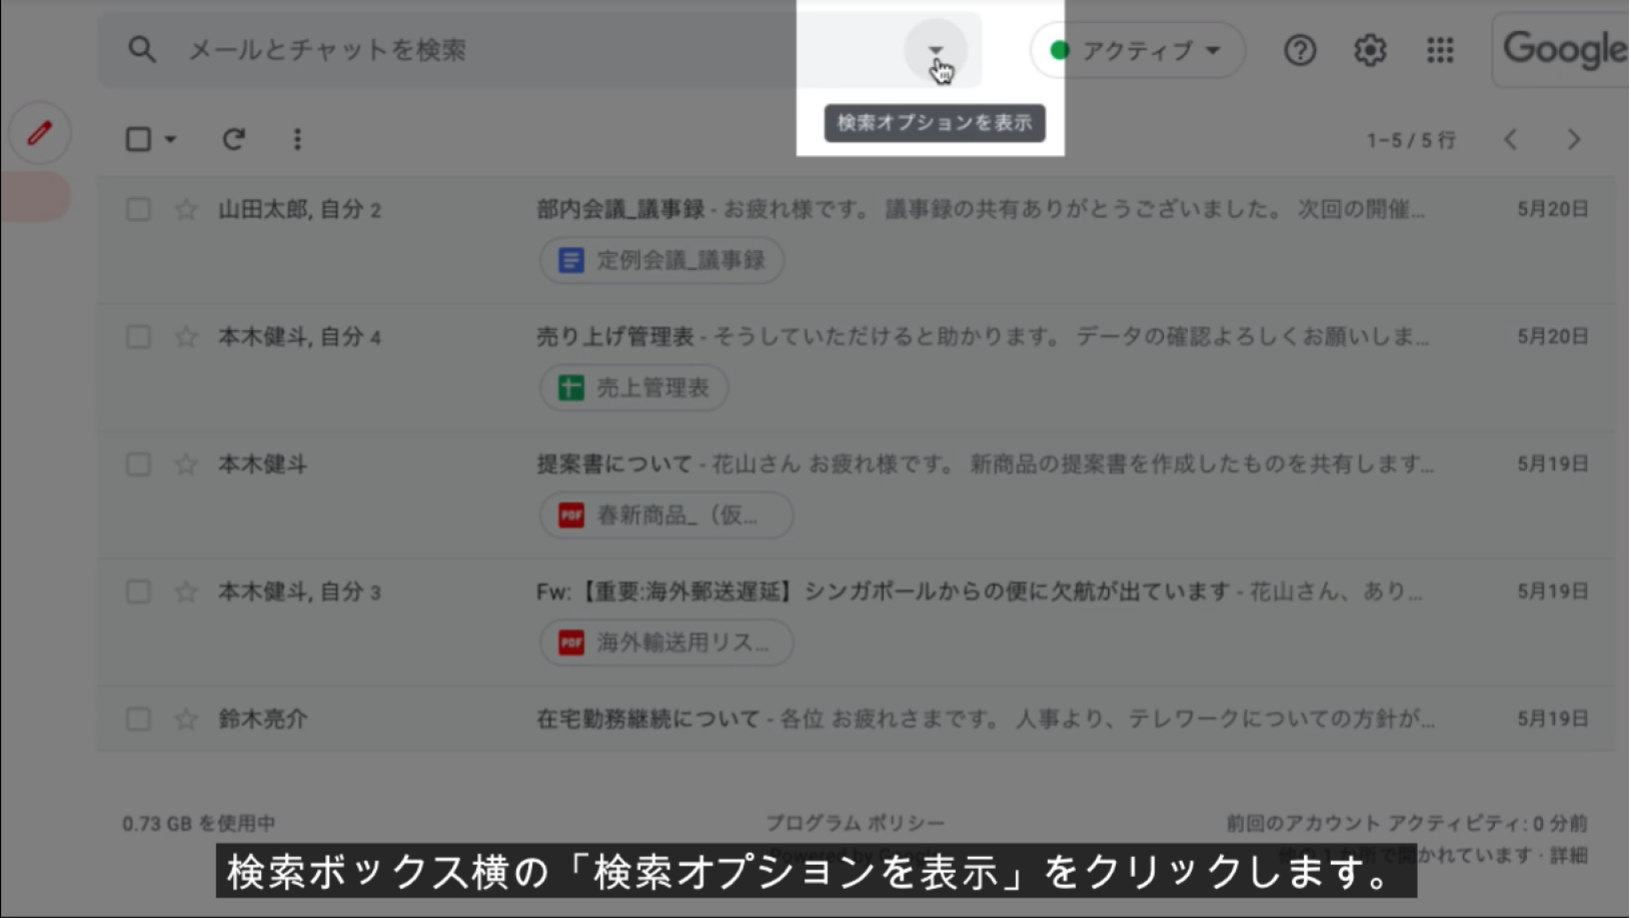The height and width of the screenshot is (918, 1631).
Task: Open the help question mark icon
Action: 1299,50
